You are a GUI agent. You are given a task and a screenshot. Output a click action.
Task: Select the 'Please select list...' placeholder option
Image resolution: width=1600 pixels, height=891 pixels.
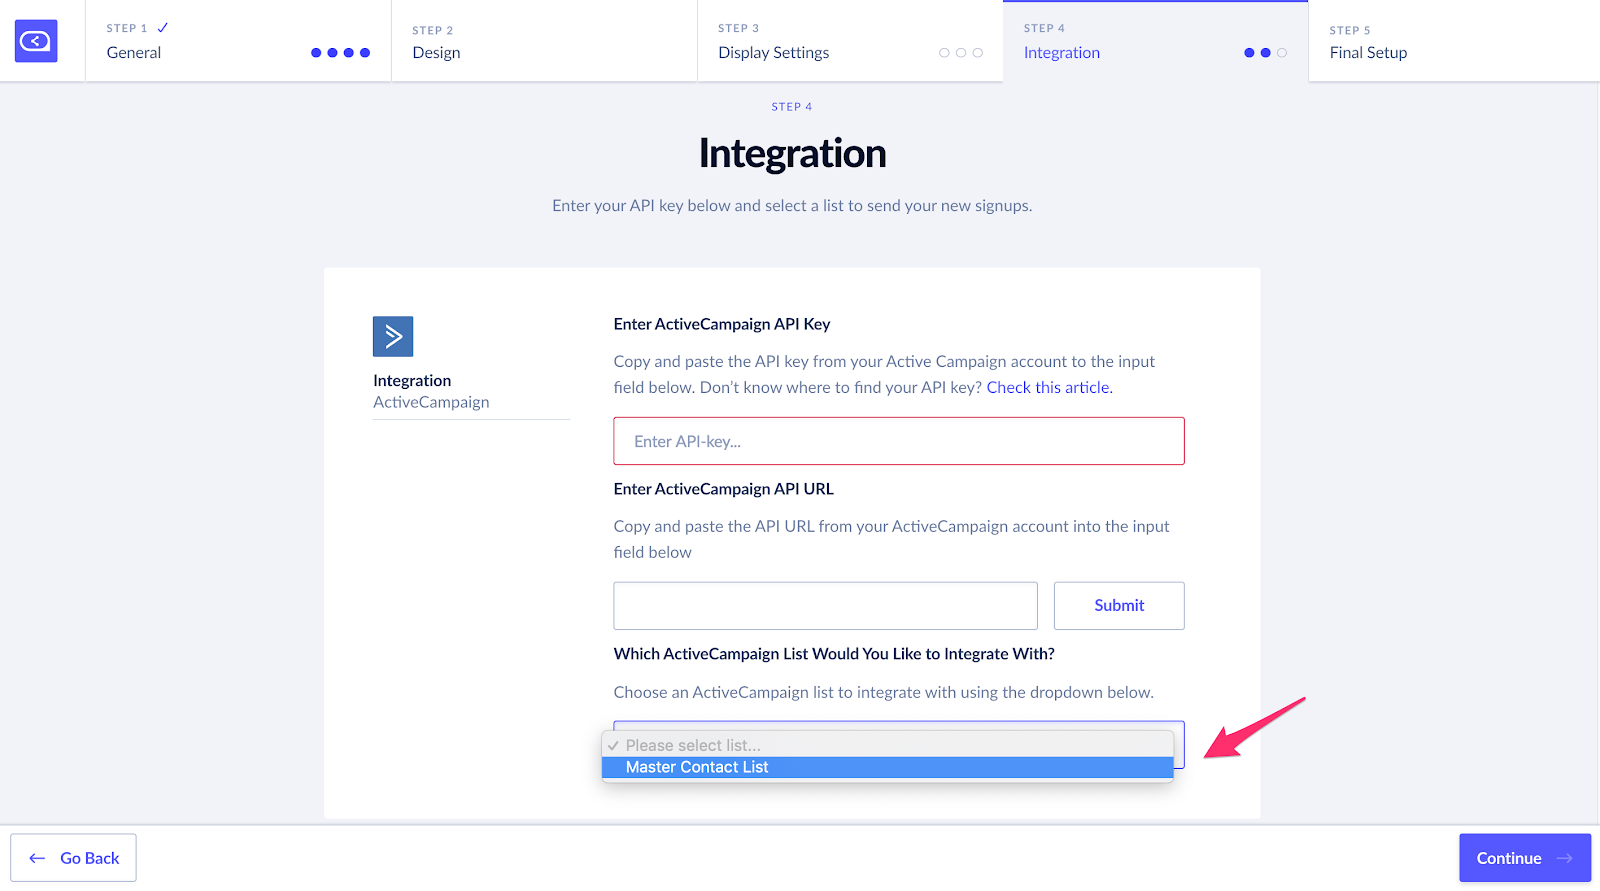[x=887, y=745]
